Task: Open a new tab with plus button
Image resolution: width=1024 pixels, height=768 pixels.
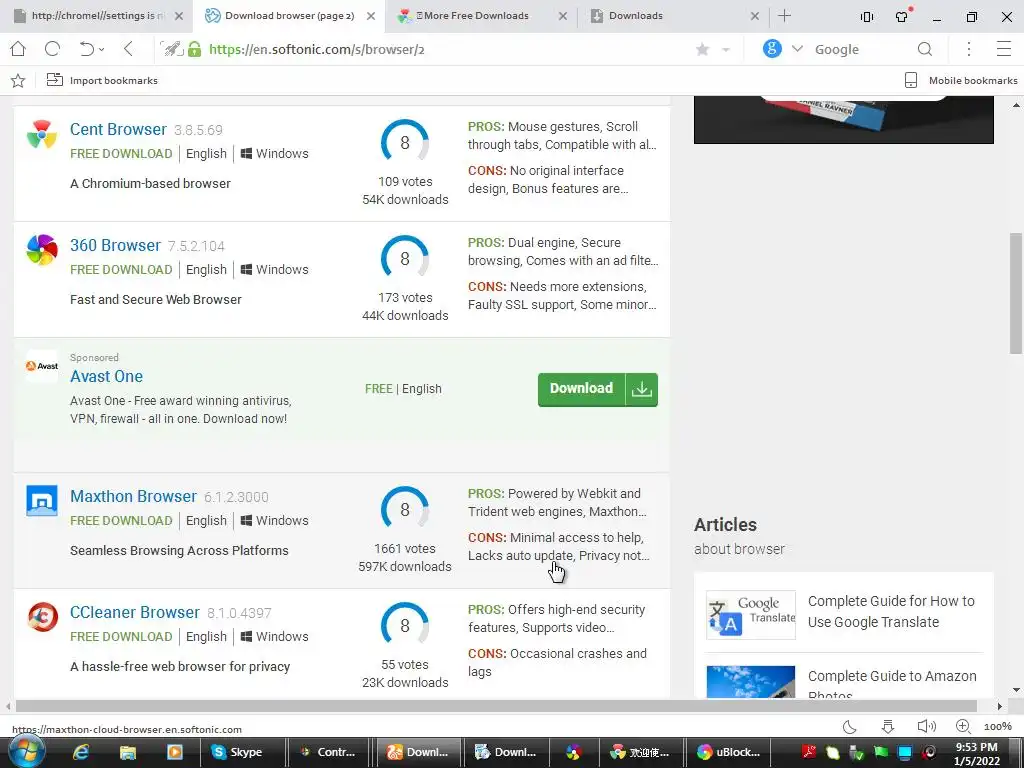Action: pos(785,16)
